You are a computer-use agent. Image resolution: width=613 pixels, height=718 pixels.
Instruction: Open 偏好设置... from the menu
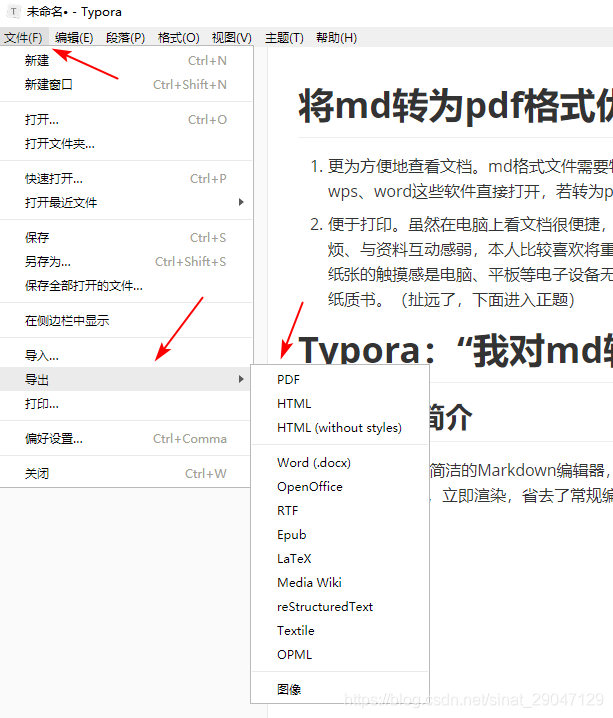click(x=126, y=439)
